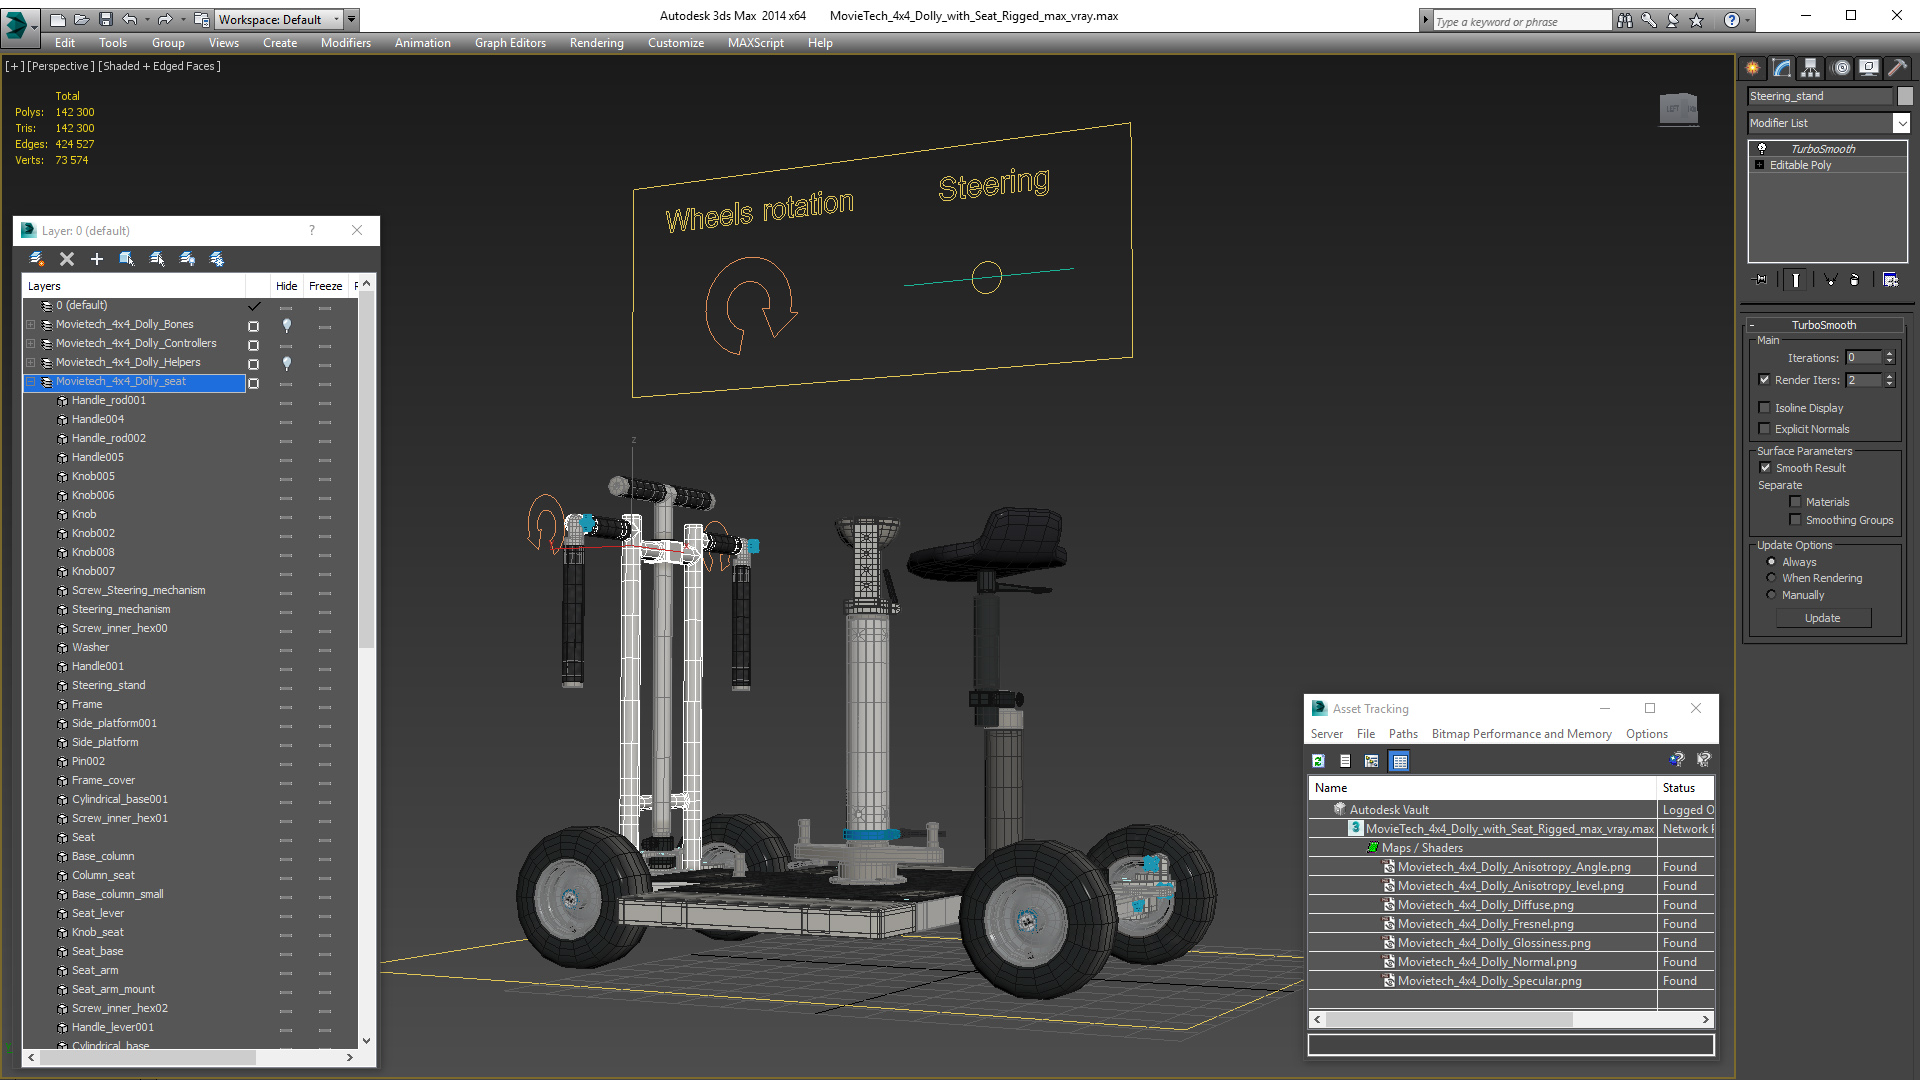This screenshot has width=1920, height=1080.
Task: Open Favorites star icon in InfoCenter
Action: [1697, 20]
